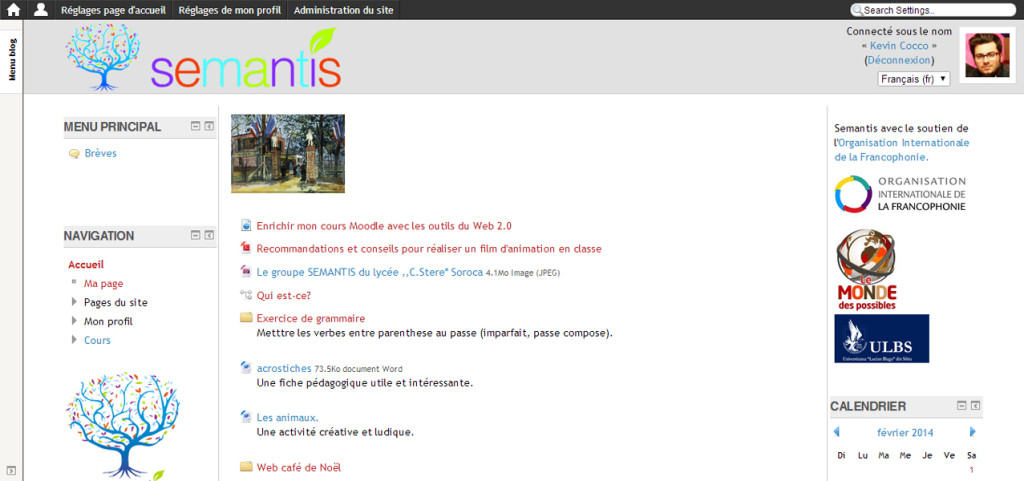Open Administration du site menu
This screenshot has height=481, width=1024.
coord(344,10)
